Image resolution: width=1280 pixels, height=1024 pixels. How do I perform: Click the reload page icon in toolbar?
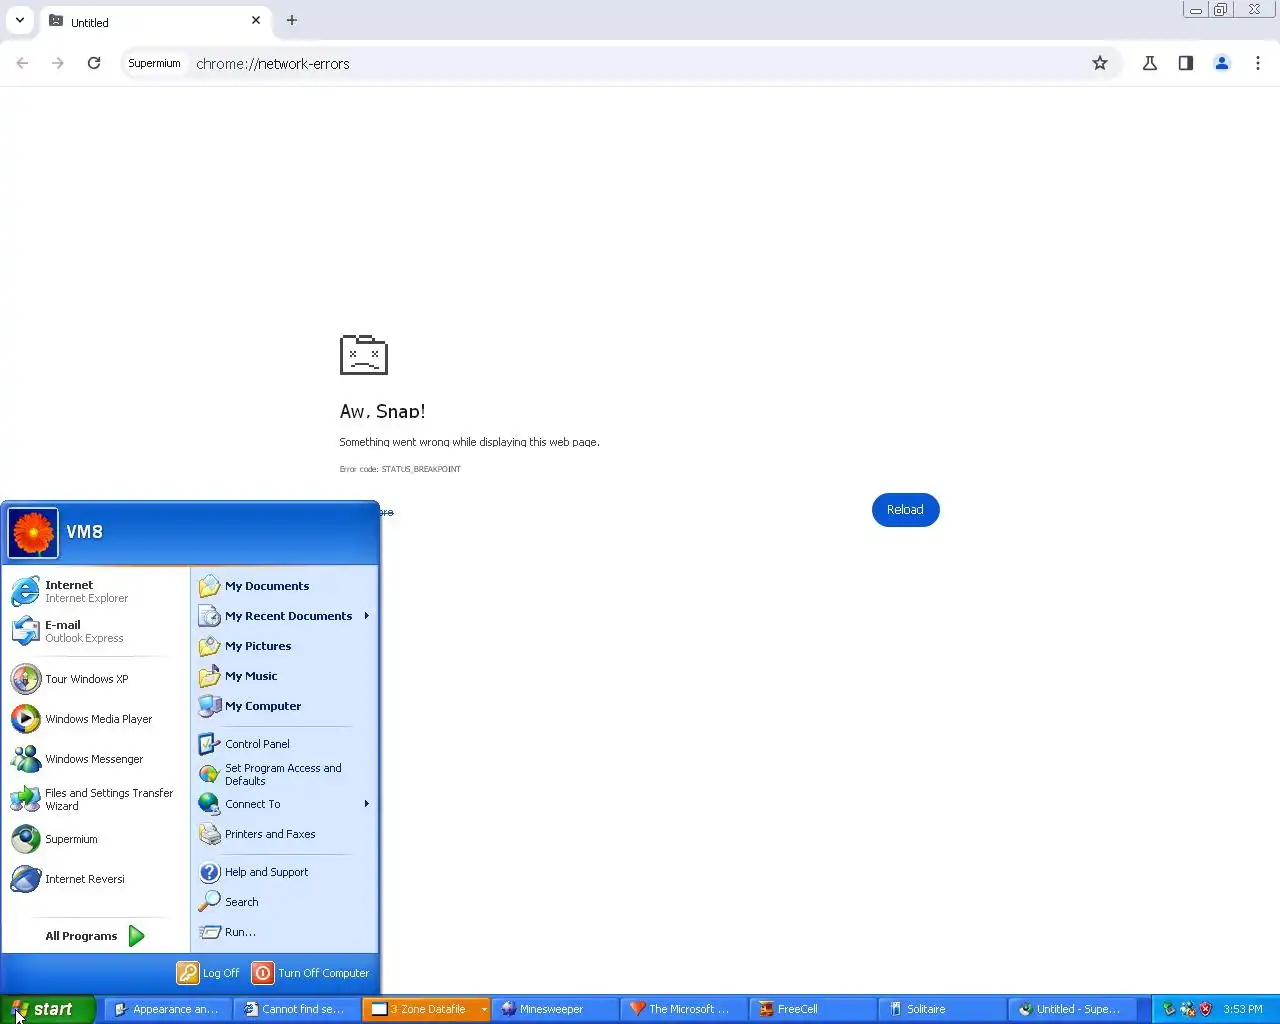pyautogui.click(x=94, y=63)
